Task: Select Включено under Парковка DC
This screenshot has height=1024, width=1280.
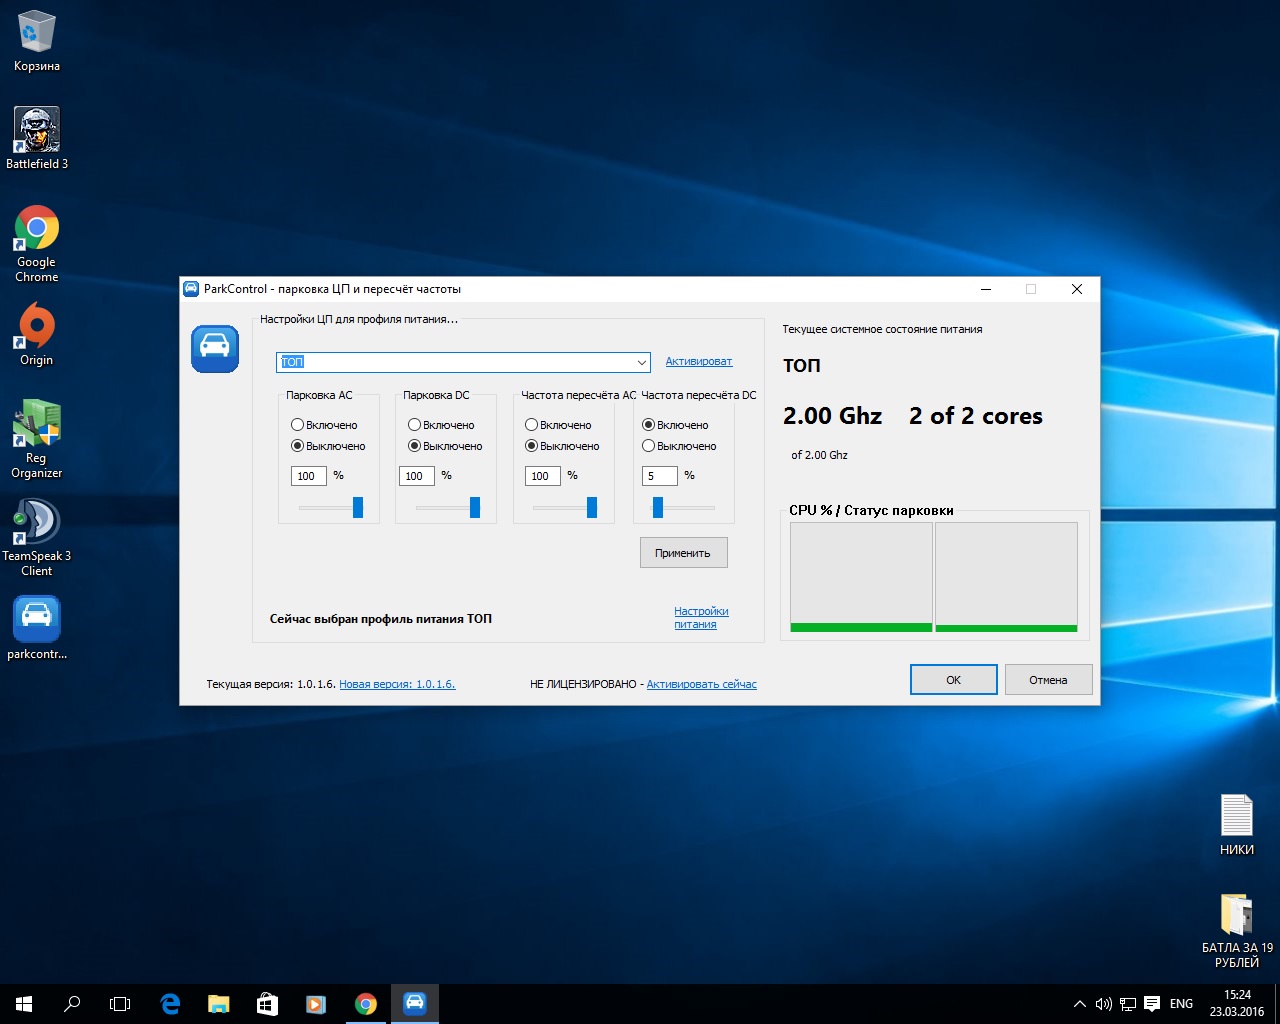Action: [x=414, y=425]
